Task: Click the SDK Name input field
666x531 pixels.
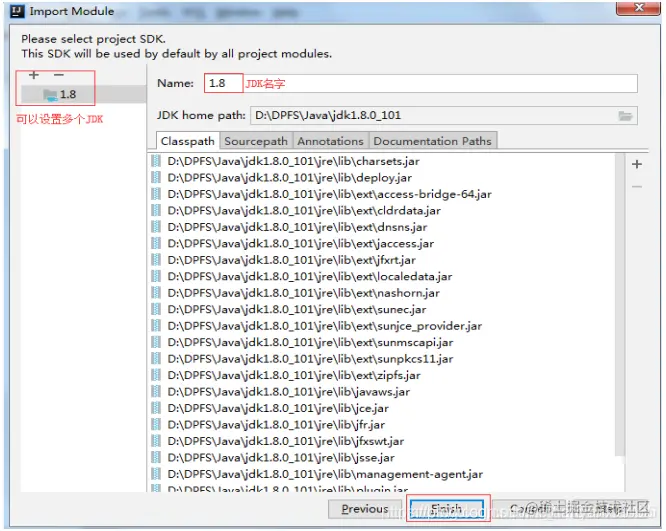Action: pyautogui.click(x=420, y=83)
